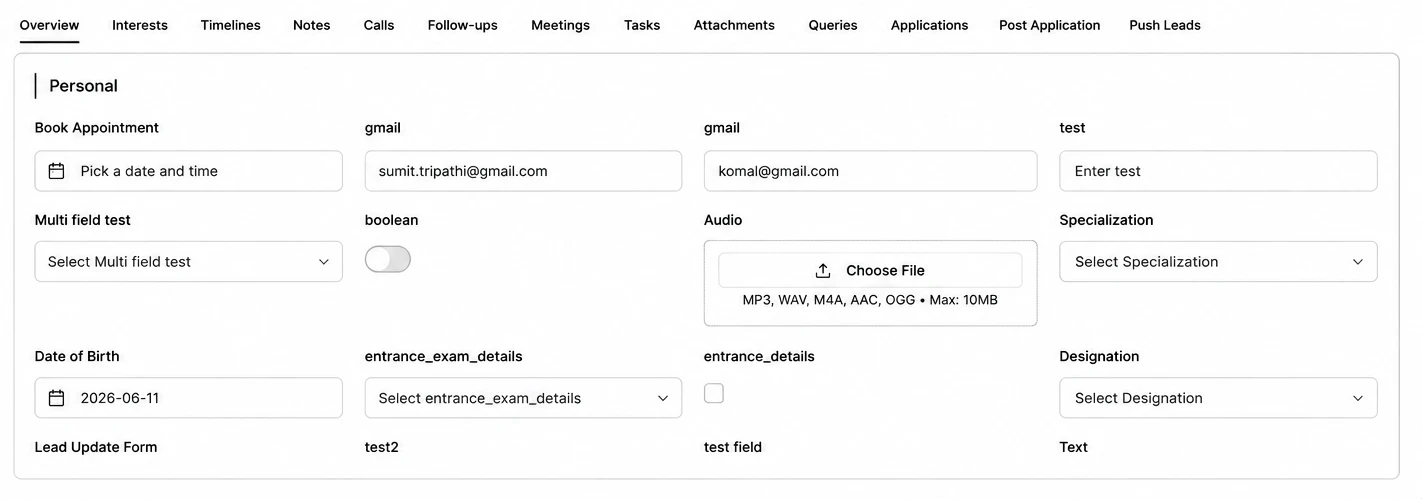The width and height of the screenshot is (1422, 499).
Task: Click gmail field containing komal@gmail.com
Action: coord(870,171)
